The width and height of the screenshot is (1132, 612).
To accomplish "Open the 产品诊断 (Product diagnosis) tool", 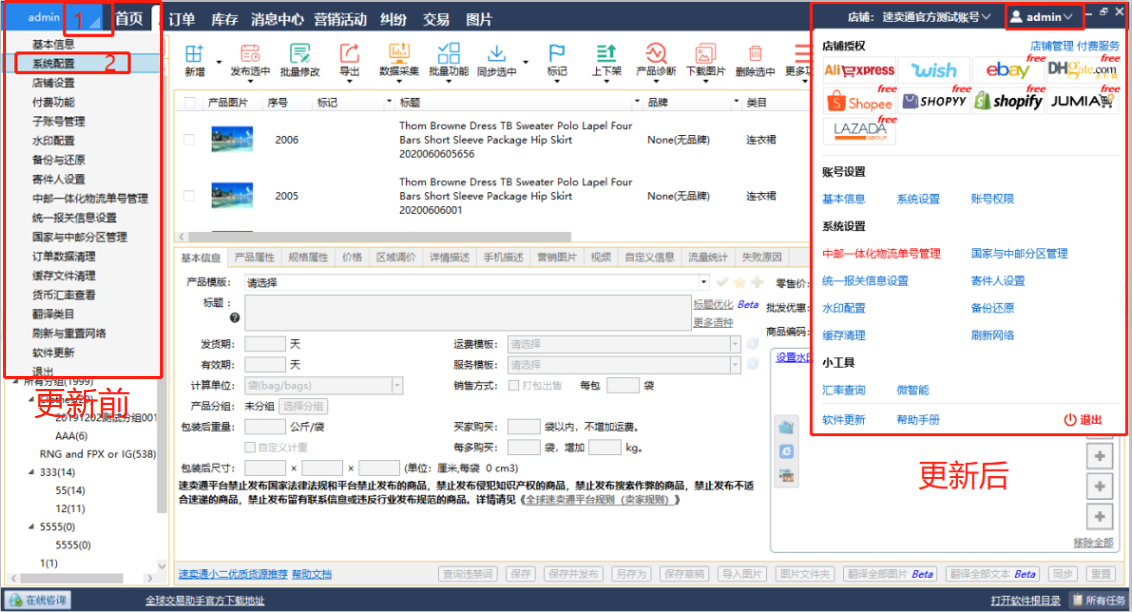I will (x=656, y=53).
